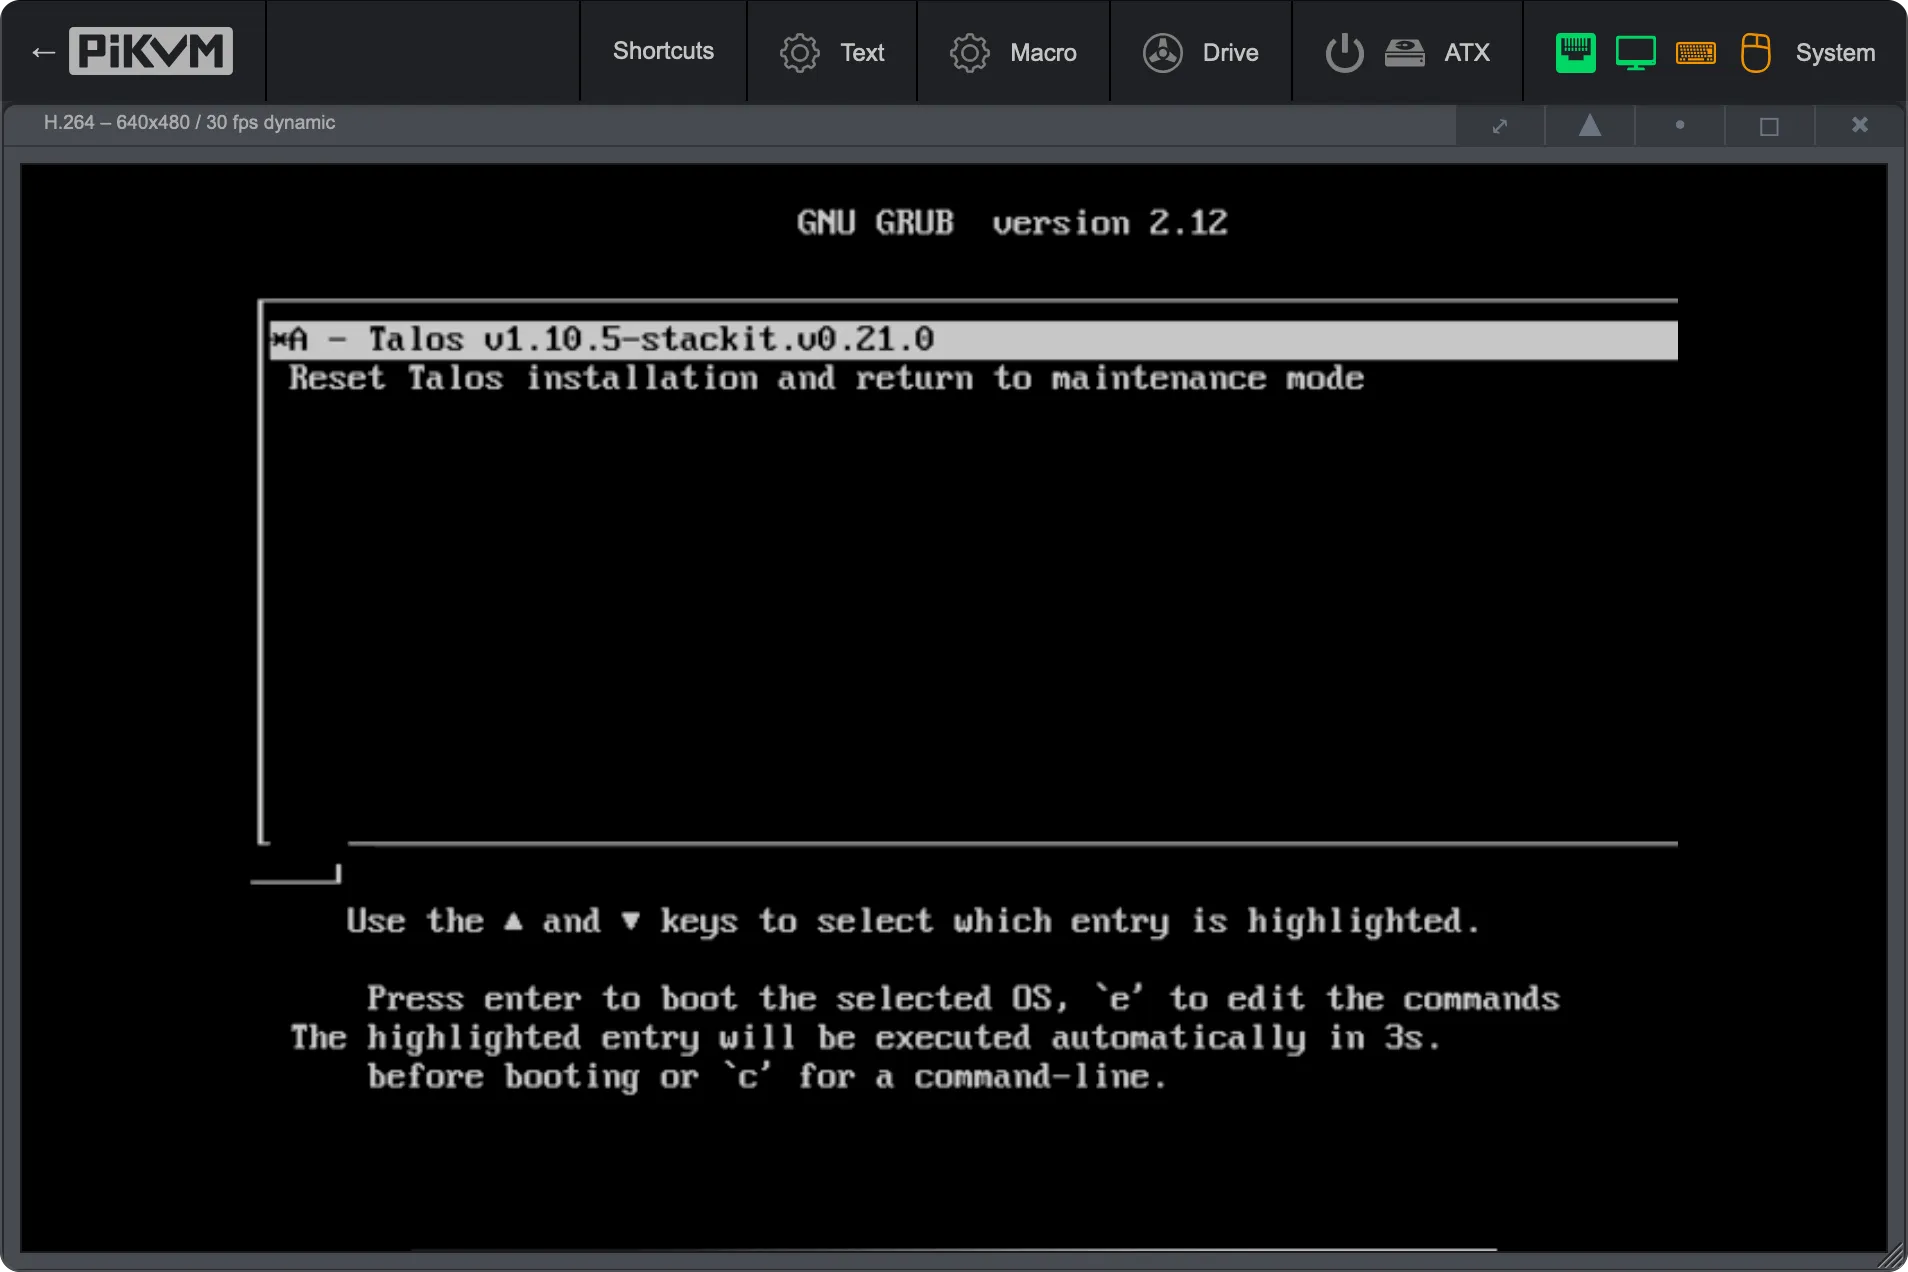This screenshot has height=1272, width=1908.
Task: Click the back arrow beside PiKVM logo
Action: click(42, 50)
